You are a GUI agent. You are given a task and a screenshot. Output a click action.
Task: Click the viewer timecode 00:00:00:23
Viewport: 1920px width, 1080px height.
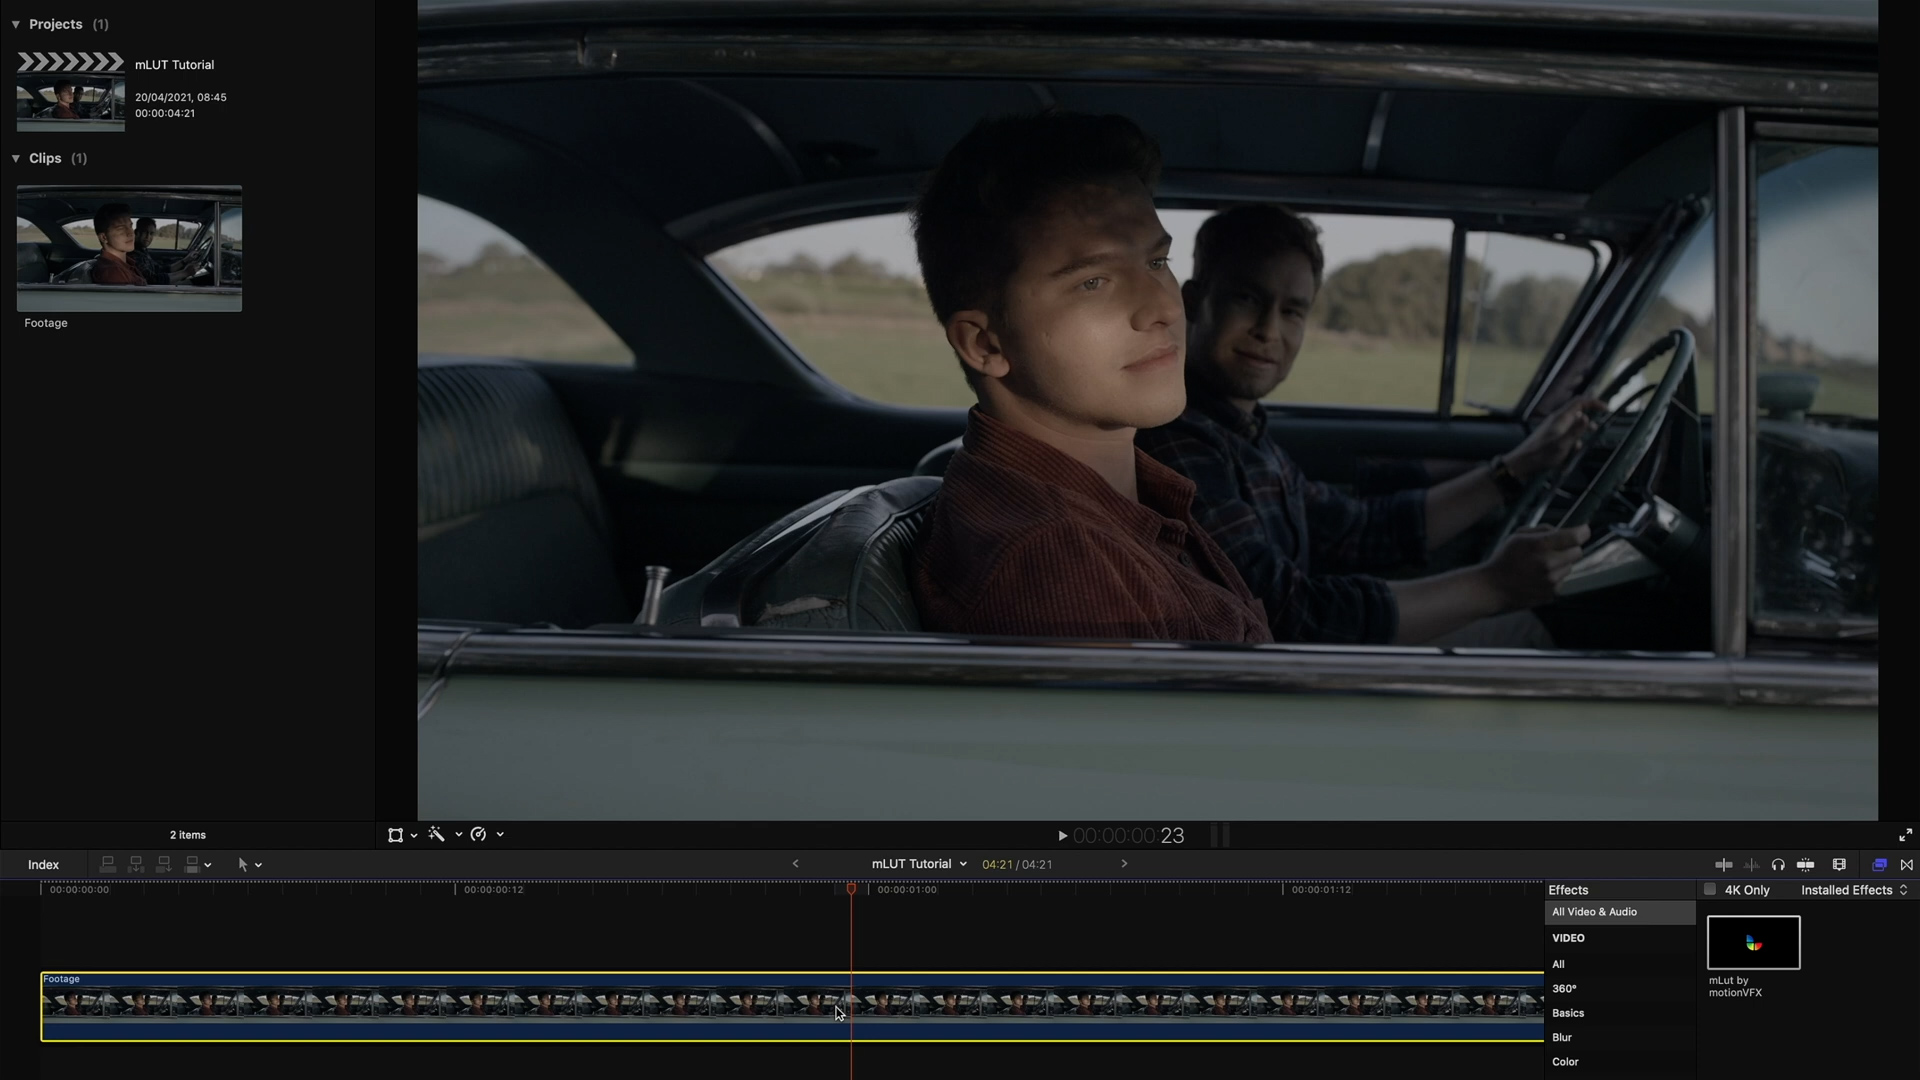tap(1128, 836)
